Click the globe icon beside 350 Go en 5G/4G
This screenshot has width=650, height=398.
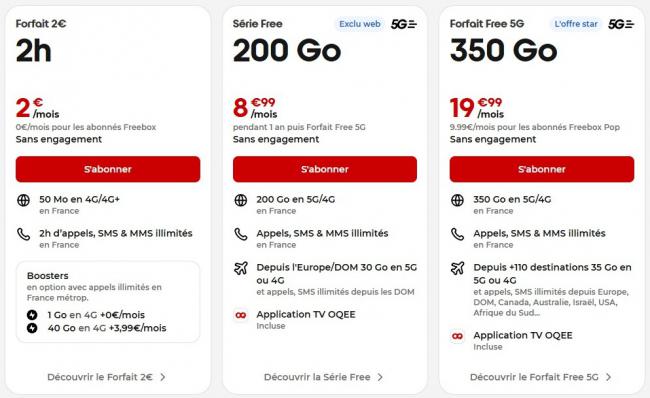coord(457,200)
